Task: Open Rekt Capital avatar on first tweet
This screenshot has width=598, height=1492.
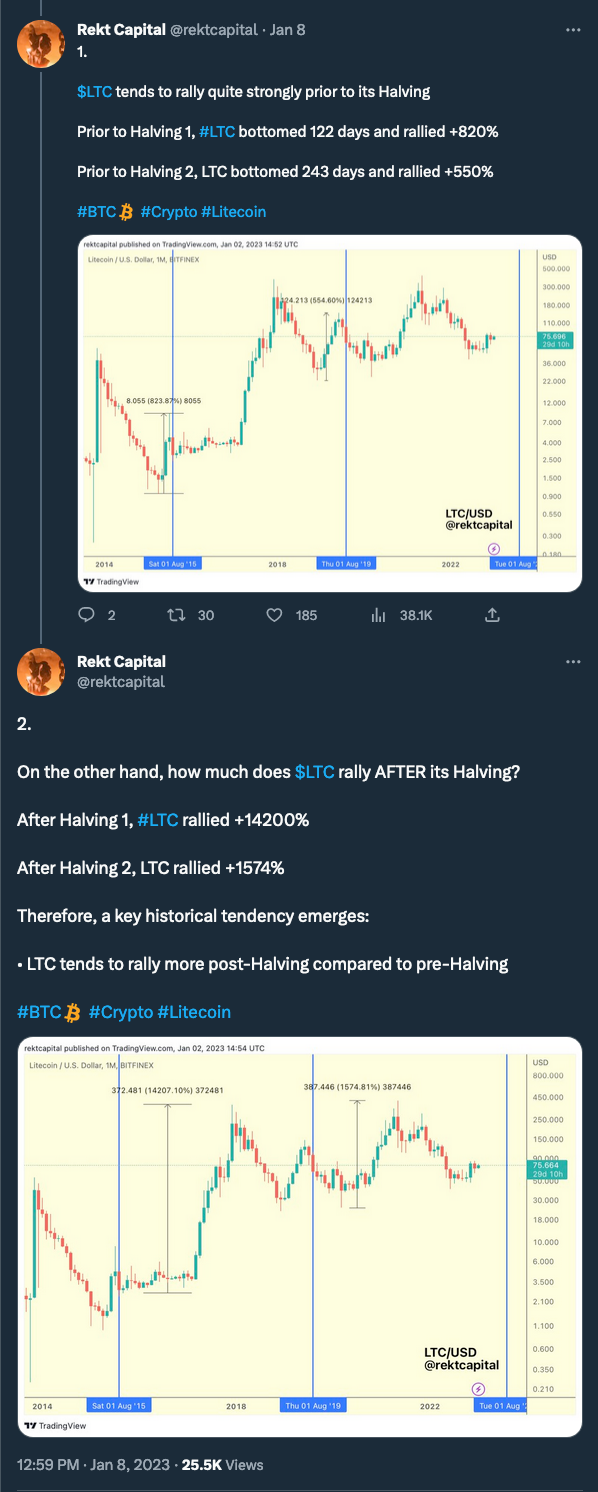Action: tap(41, 43)
